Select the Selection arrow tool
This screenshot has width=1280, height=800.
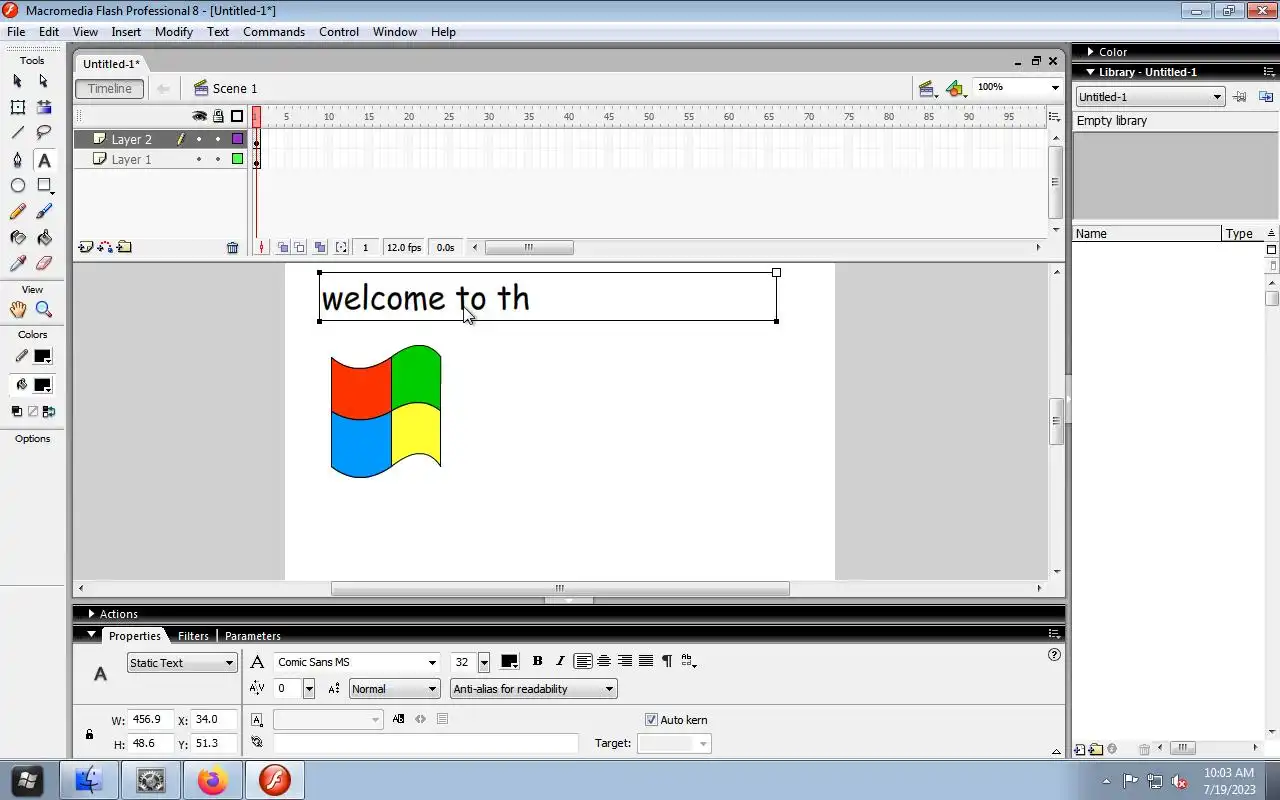[x=17, y=81]
